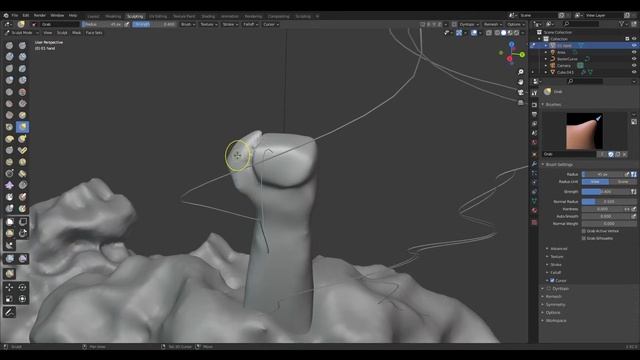
Task: Select the Flatten brush
Action: click(9, 104)
